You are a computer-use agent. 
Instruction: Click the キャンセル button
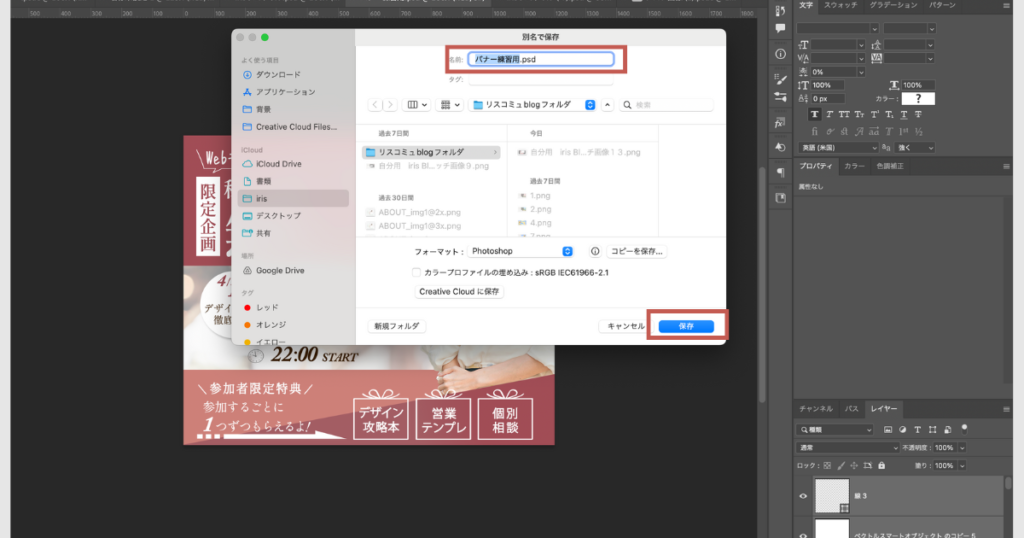625,326
